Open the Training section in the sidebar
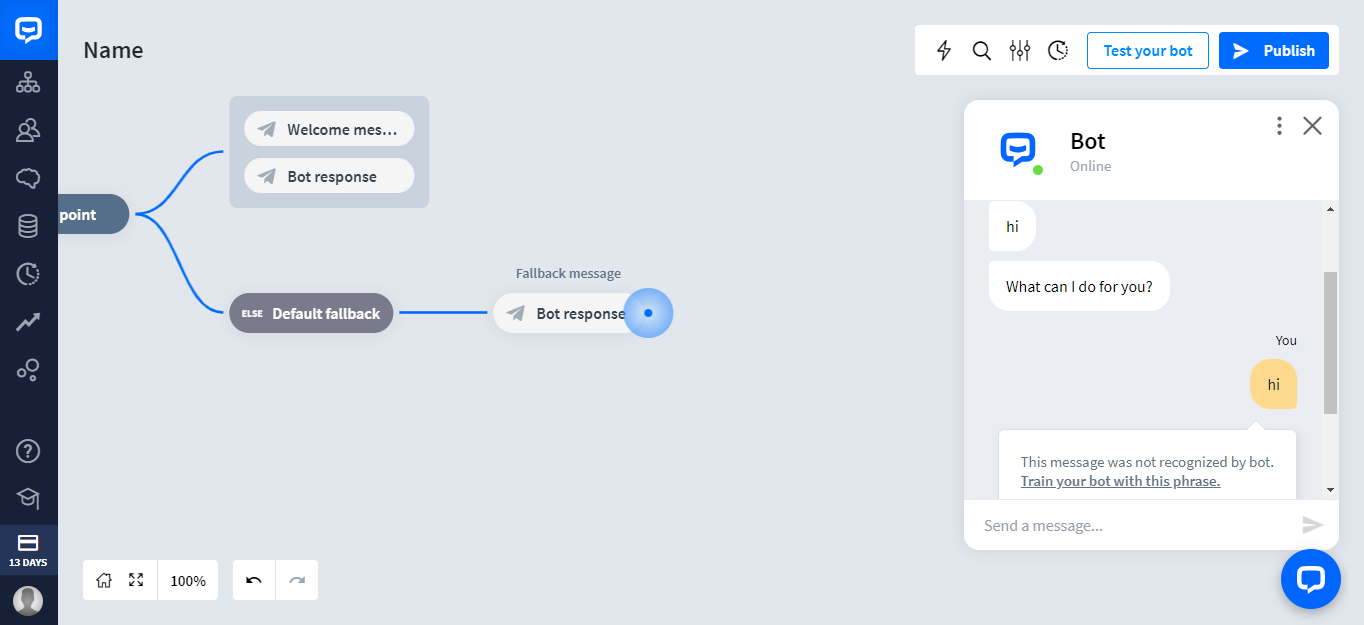The width and height of the screenshot is (1364, 625). coord(28,178)
